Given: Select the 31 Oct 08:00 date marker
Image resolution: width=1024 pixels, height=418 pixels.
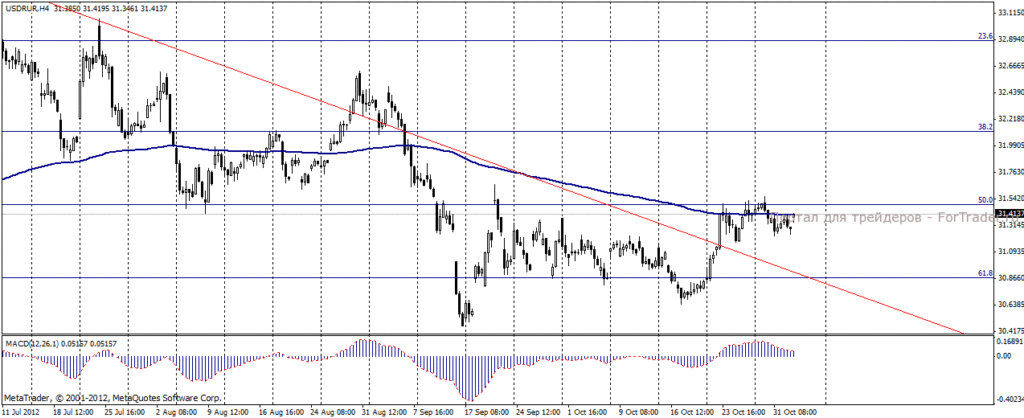Looking at the screenshot, I should [795, 413].
